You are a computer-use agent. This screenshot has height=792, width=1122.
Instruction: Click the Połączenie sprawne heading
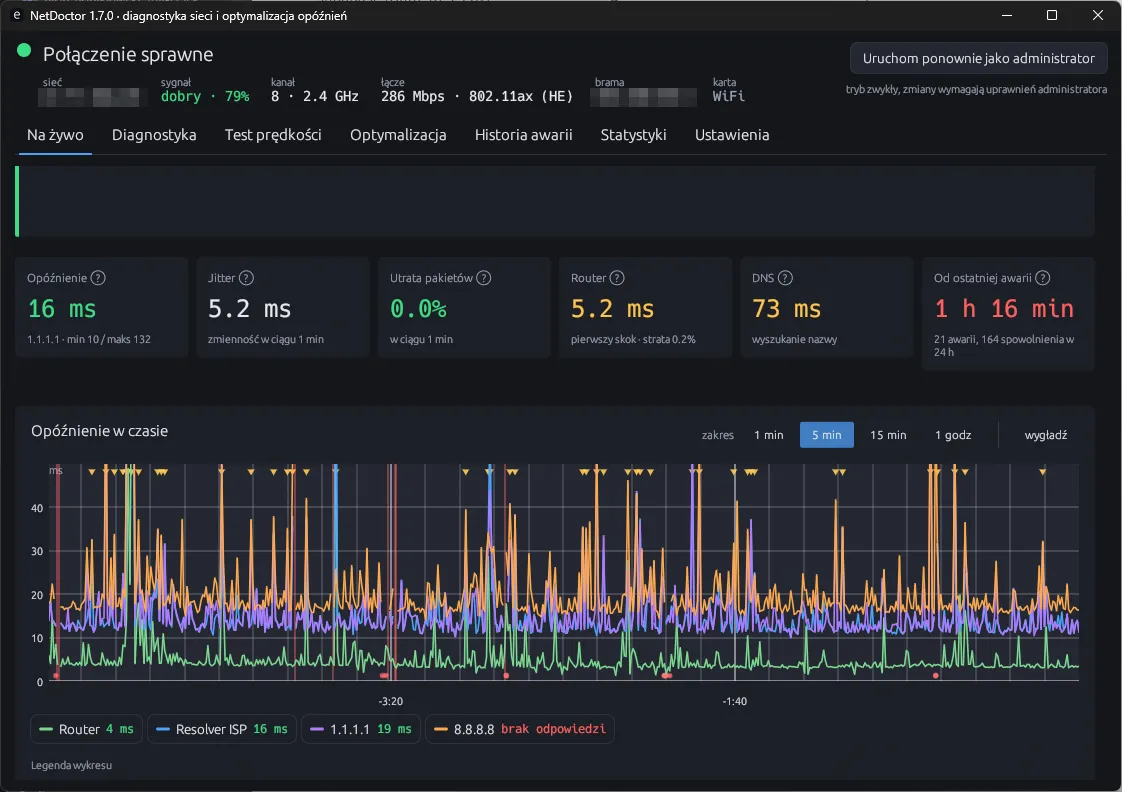pos(128,54)
